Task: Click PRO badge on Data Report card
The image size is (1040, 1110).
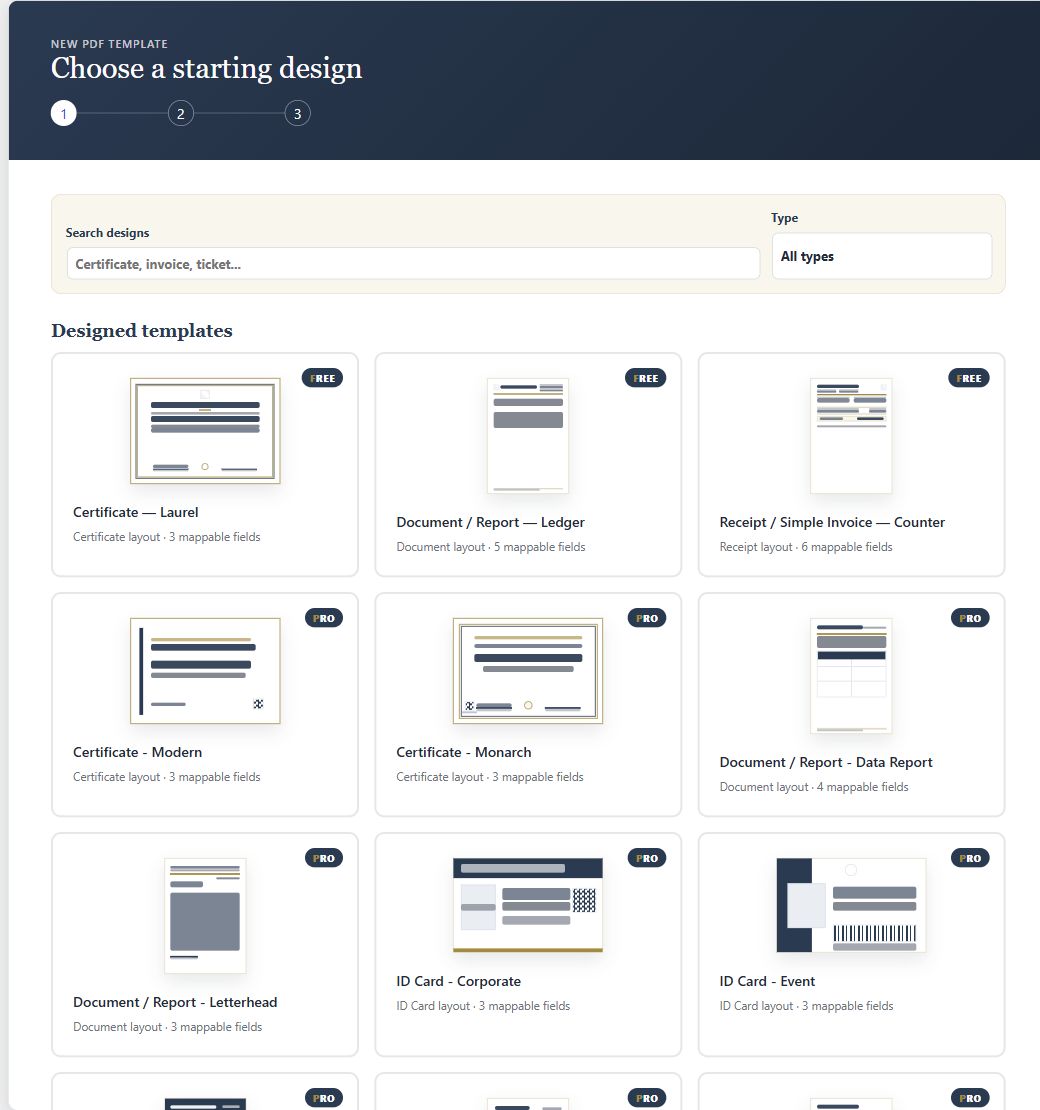Action: click(x=970, y=618)
